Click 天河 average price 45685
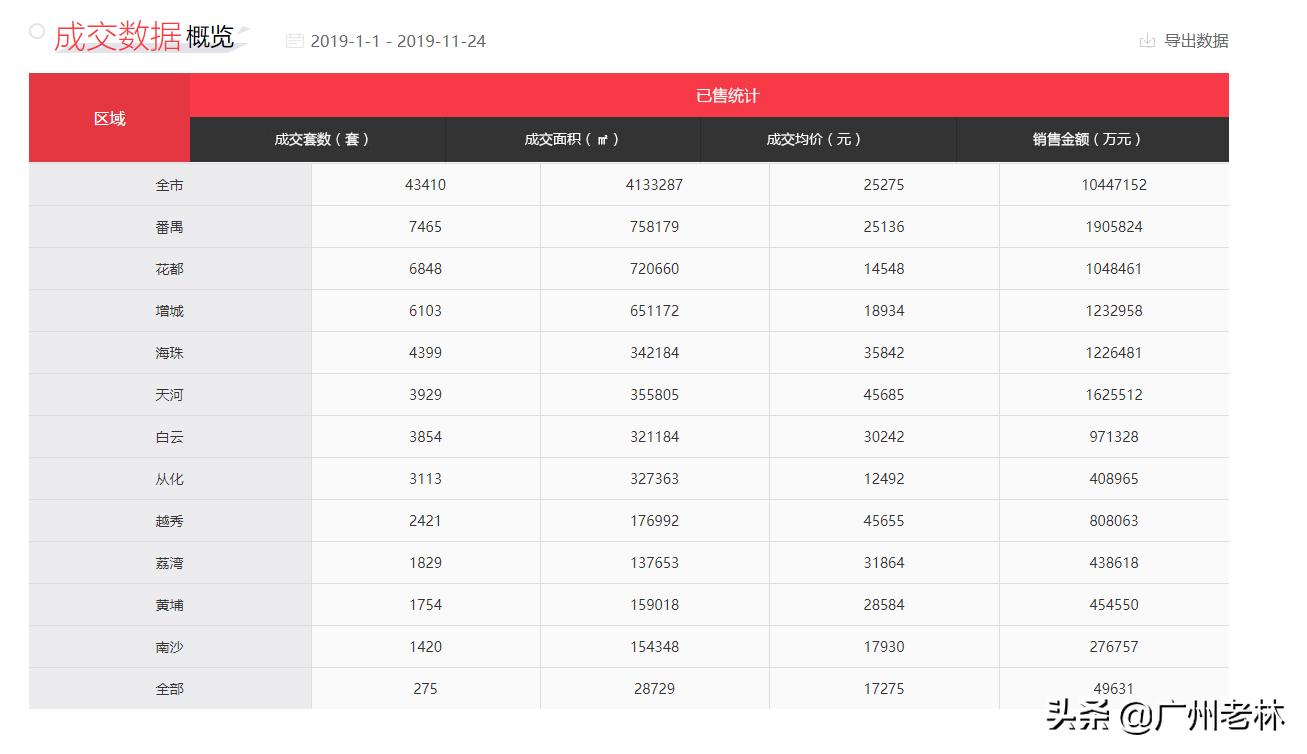The height and width of the screenshot is (754, 1307). tap(884, 395)
